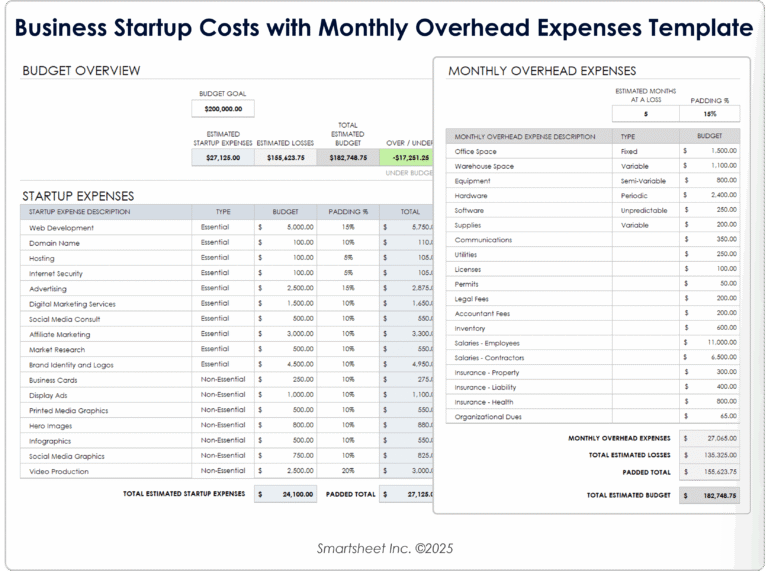Click the Semi-Variable type cell for Equipment

[645, 181]
